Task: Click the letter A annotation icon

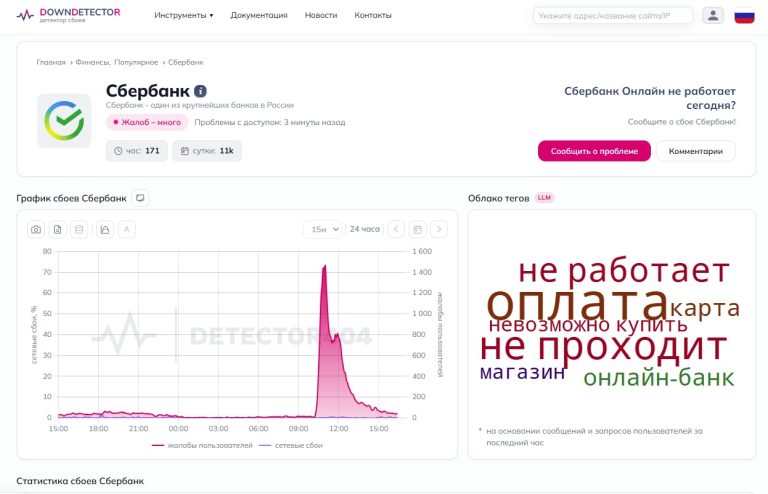Action: (126, 229)
